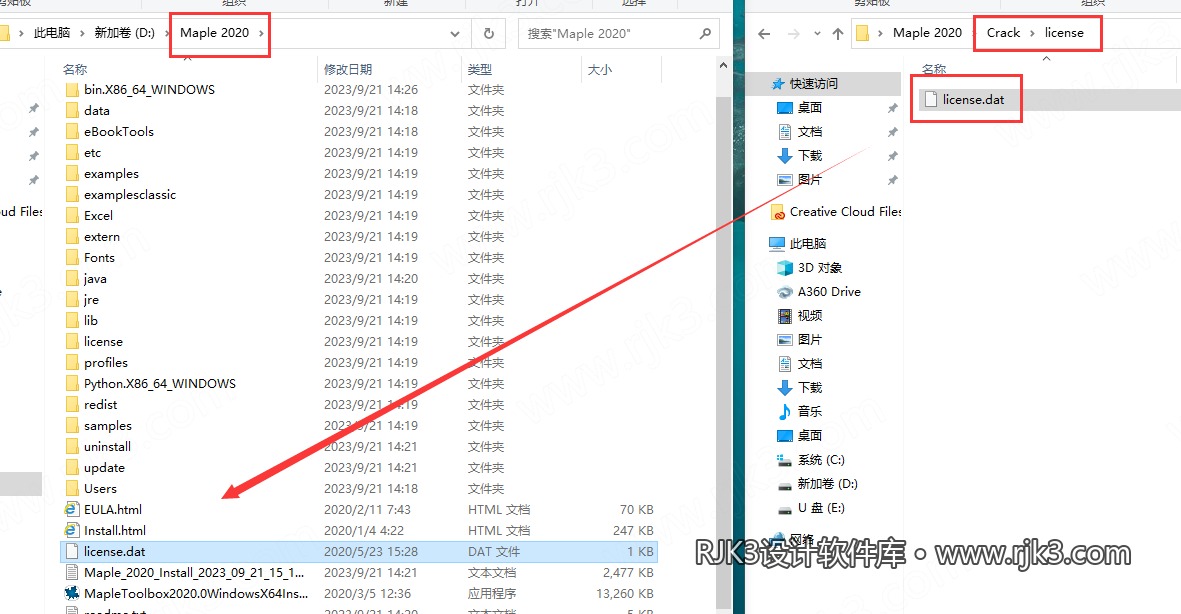The image size is (1181, 614).
Task: Select 此电脑 in the navigation pane
Action: tap(807, 243)
